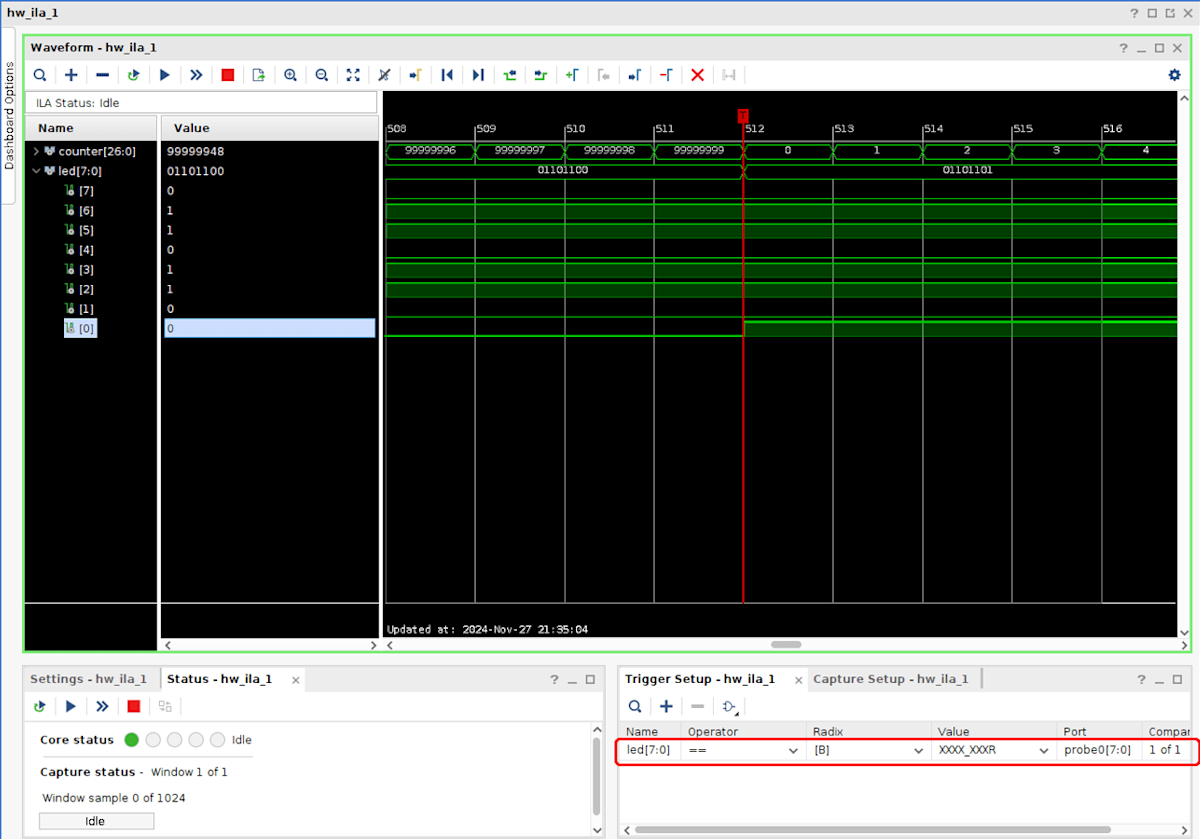Open the Dashboard Options side tab
This screenshot has width=1200, height=839.
pos(10,114)
